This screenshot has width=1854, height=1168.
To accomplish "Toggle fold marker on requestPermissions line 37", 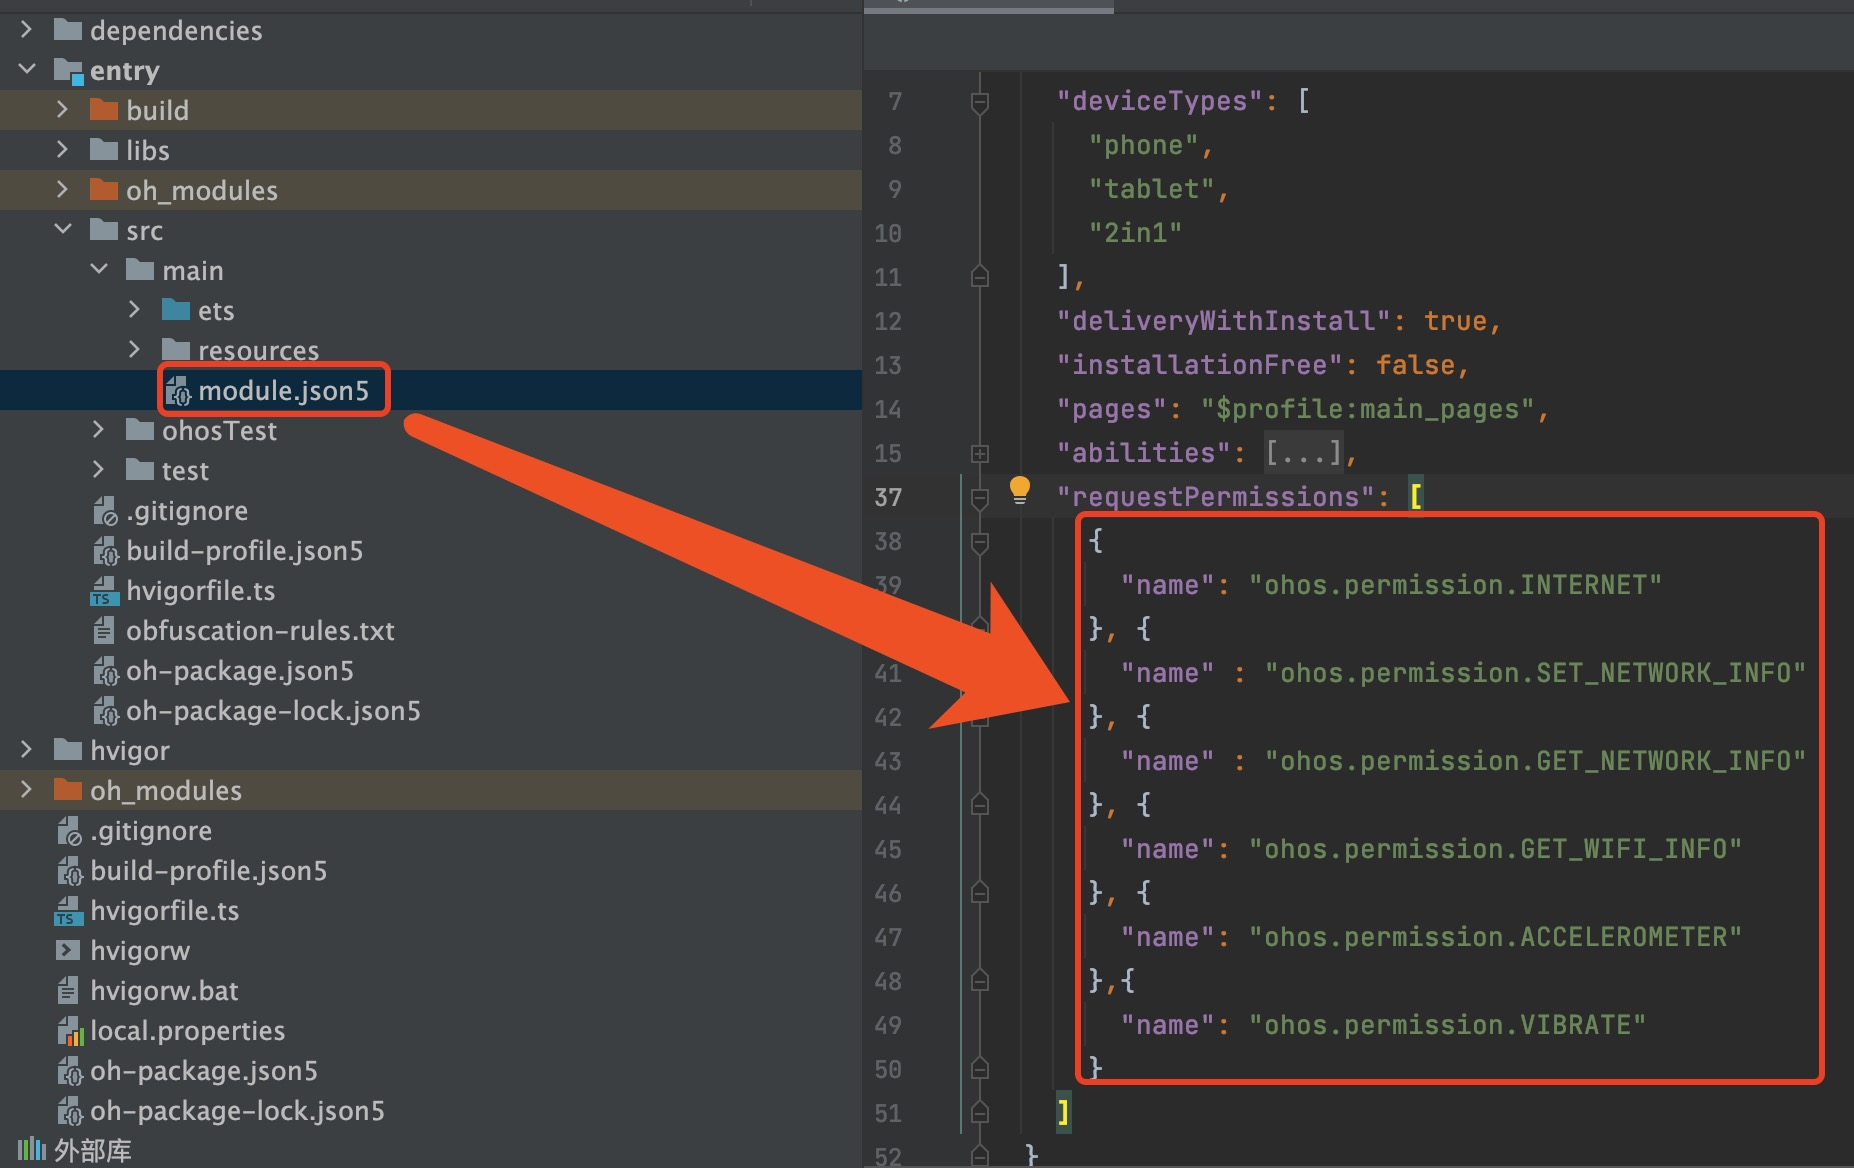I will point(980,497).
